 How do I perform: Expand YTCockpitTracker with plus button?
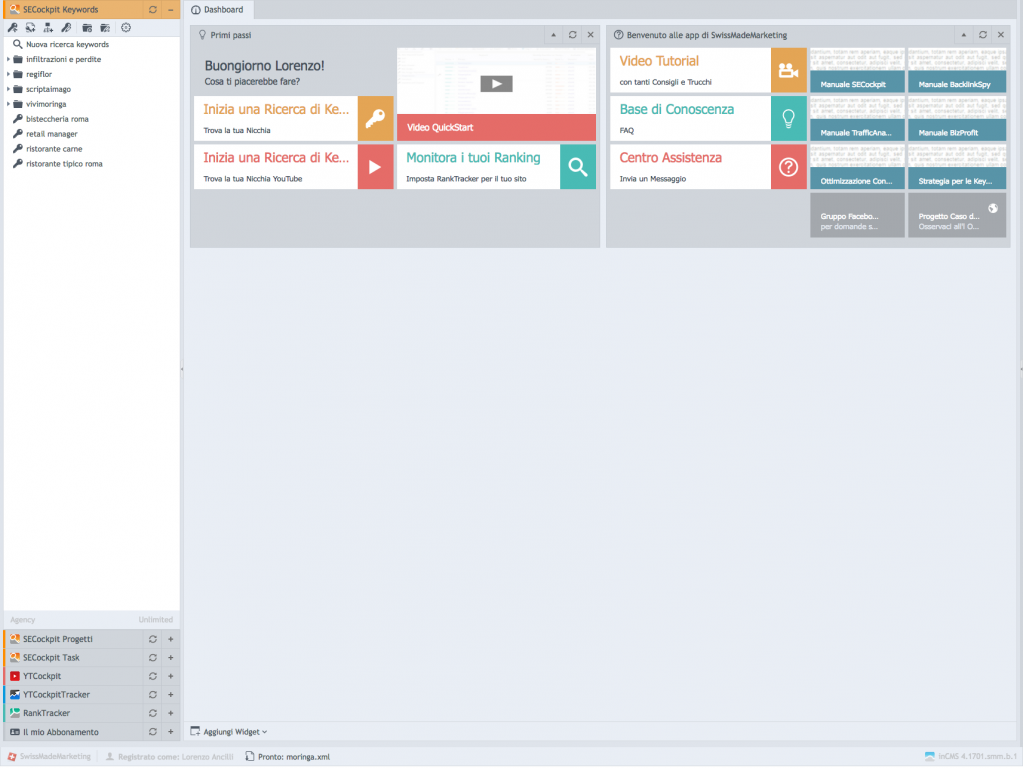[171, 695]
